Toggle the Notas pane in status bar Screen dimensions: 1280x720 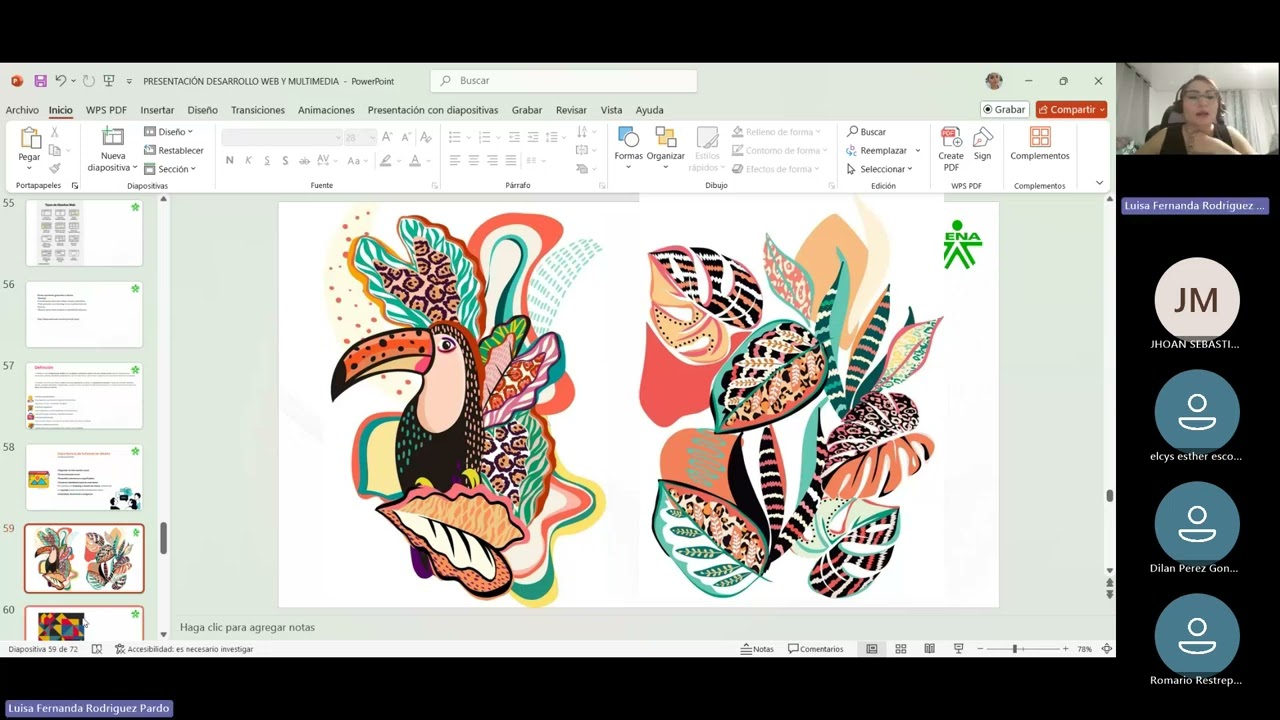click(757, 649)
